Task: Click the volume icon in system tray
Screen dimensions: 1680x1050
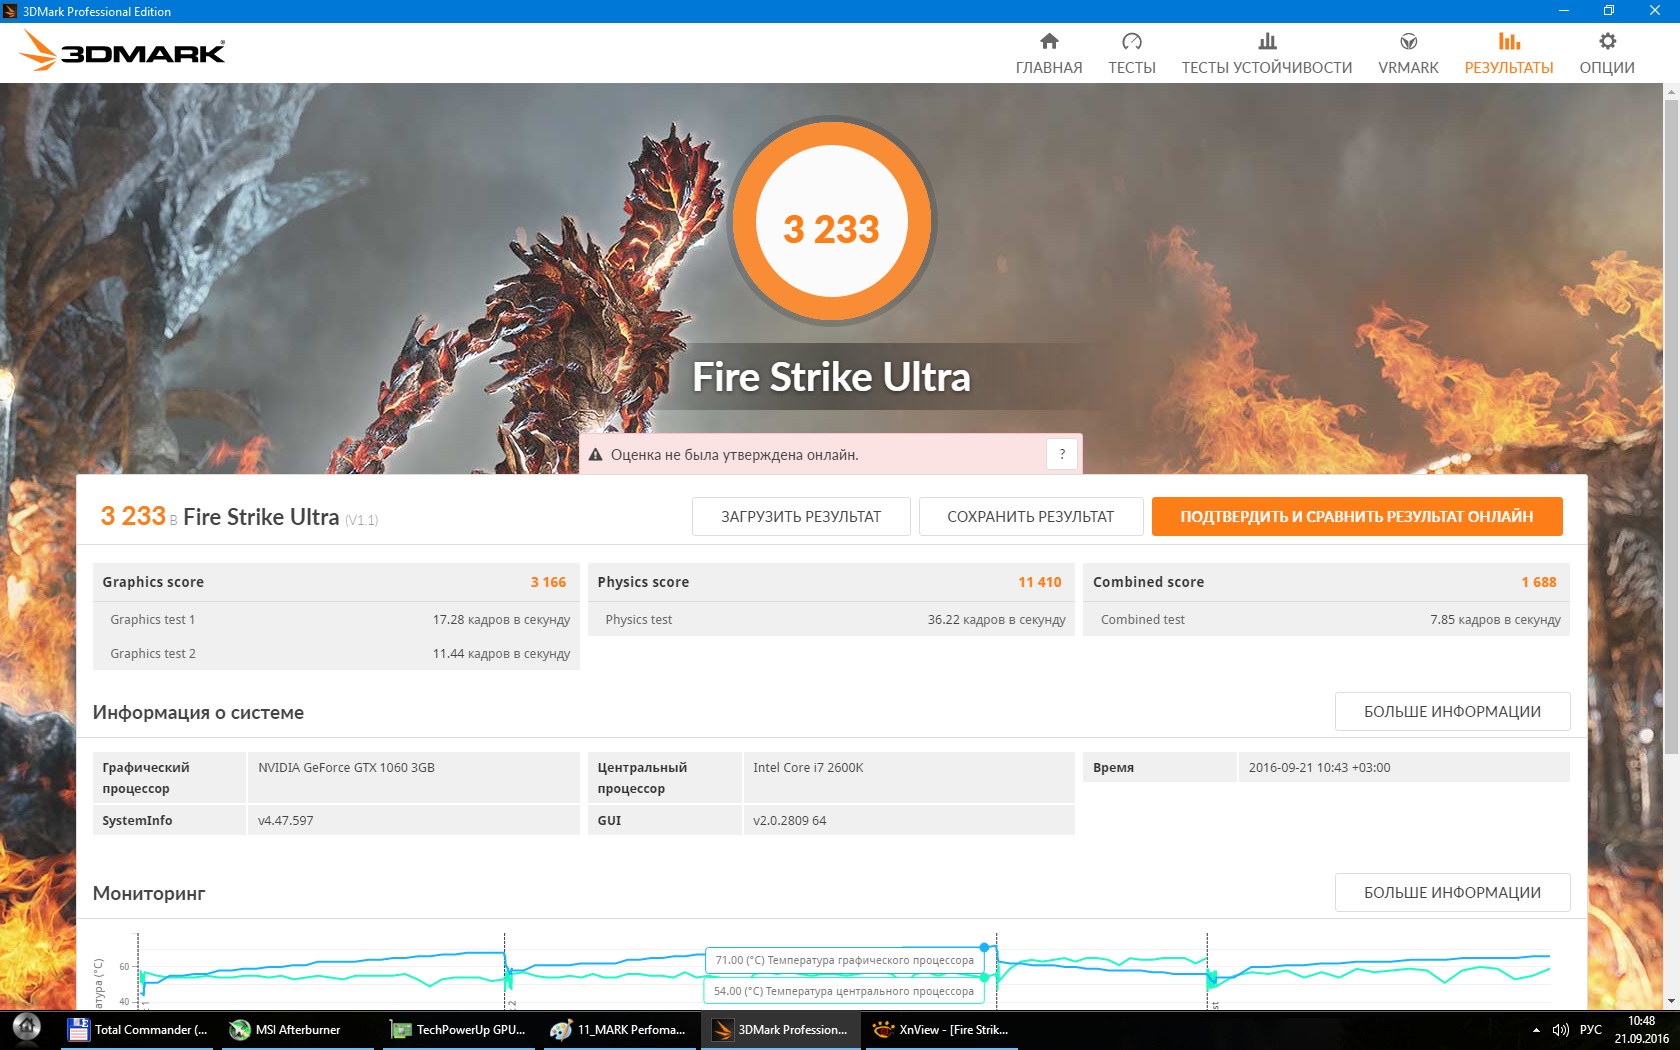Action: click(x=1560, y=1029)
